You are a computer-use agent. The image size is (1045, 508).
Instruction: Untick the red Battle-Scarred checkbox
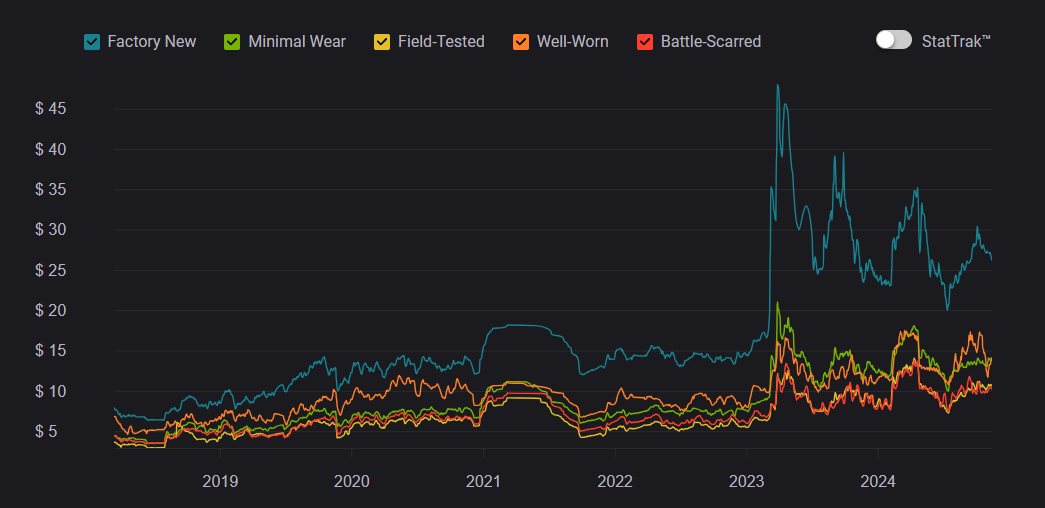[x=645, y=42]
